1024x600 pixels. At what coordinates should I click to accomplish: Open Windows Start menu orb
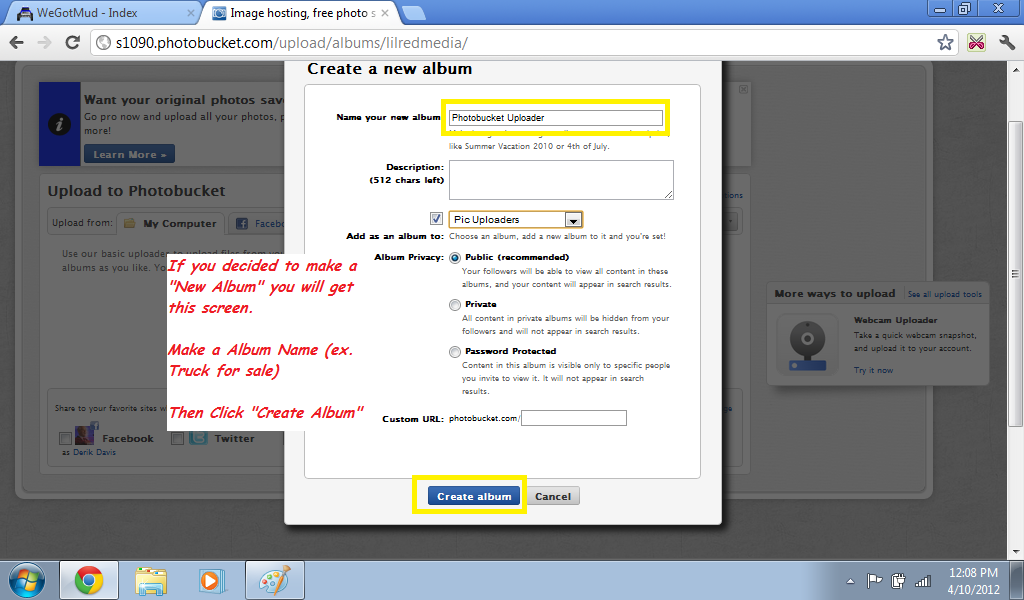27,579
